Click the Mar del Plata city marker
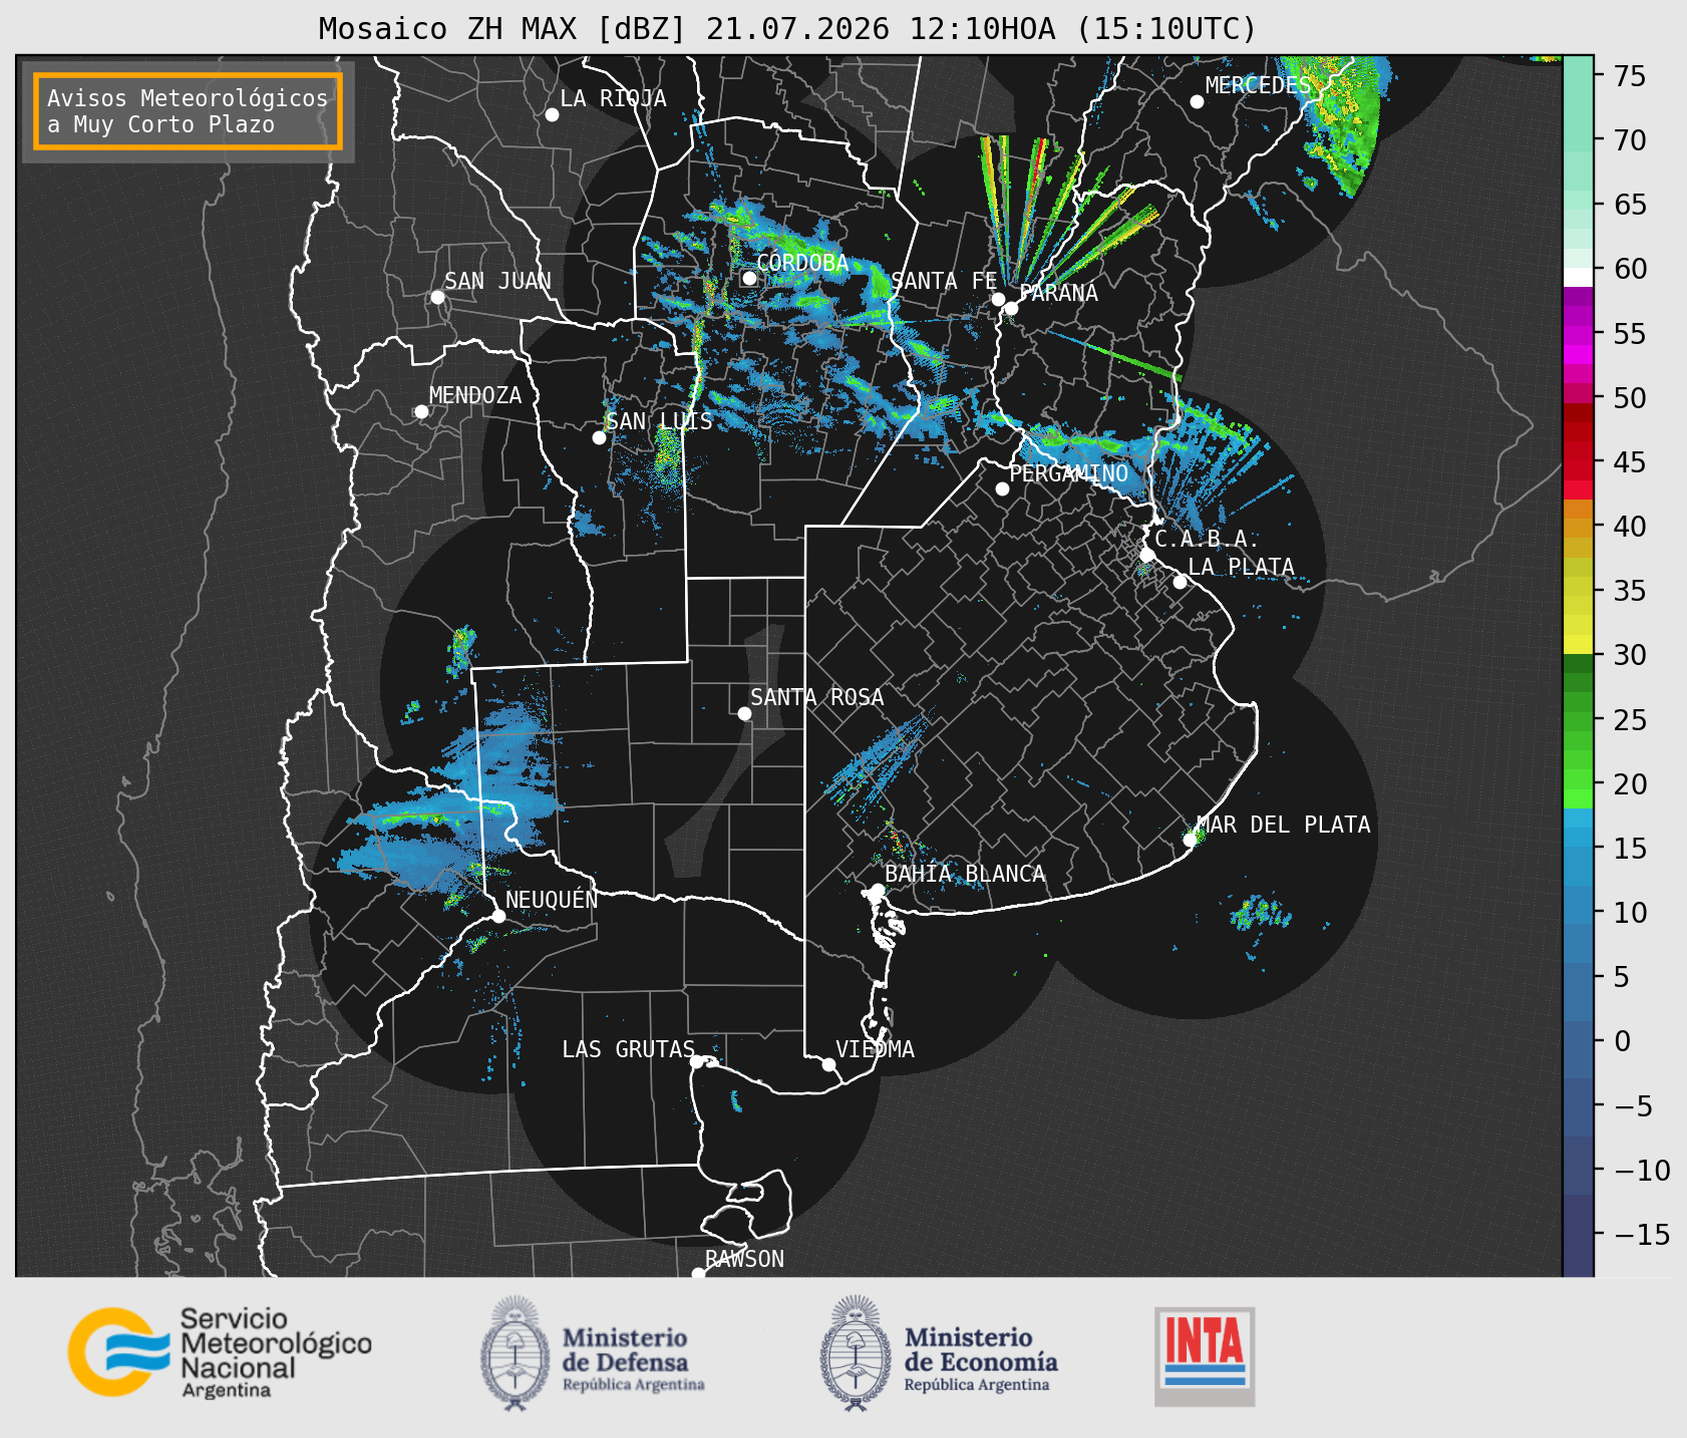Viewport: 1687px width, 1438px height. (1190, 840)
